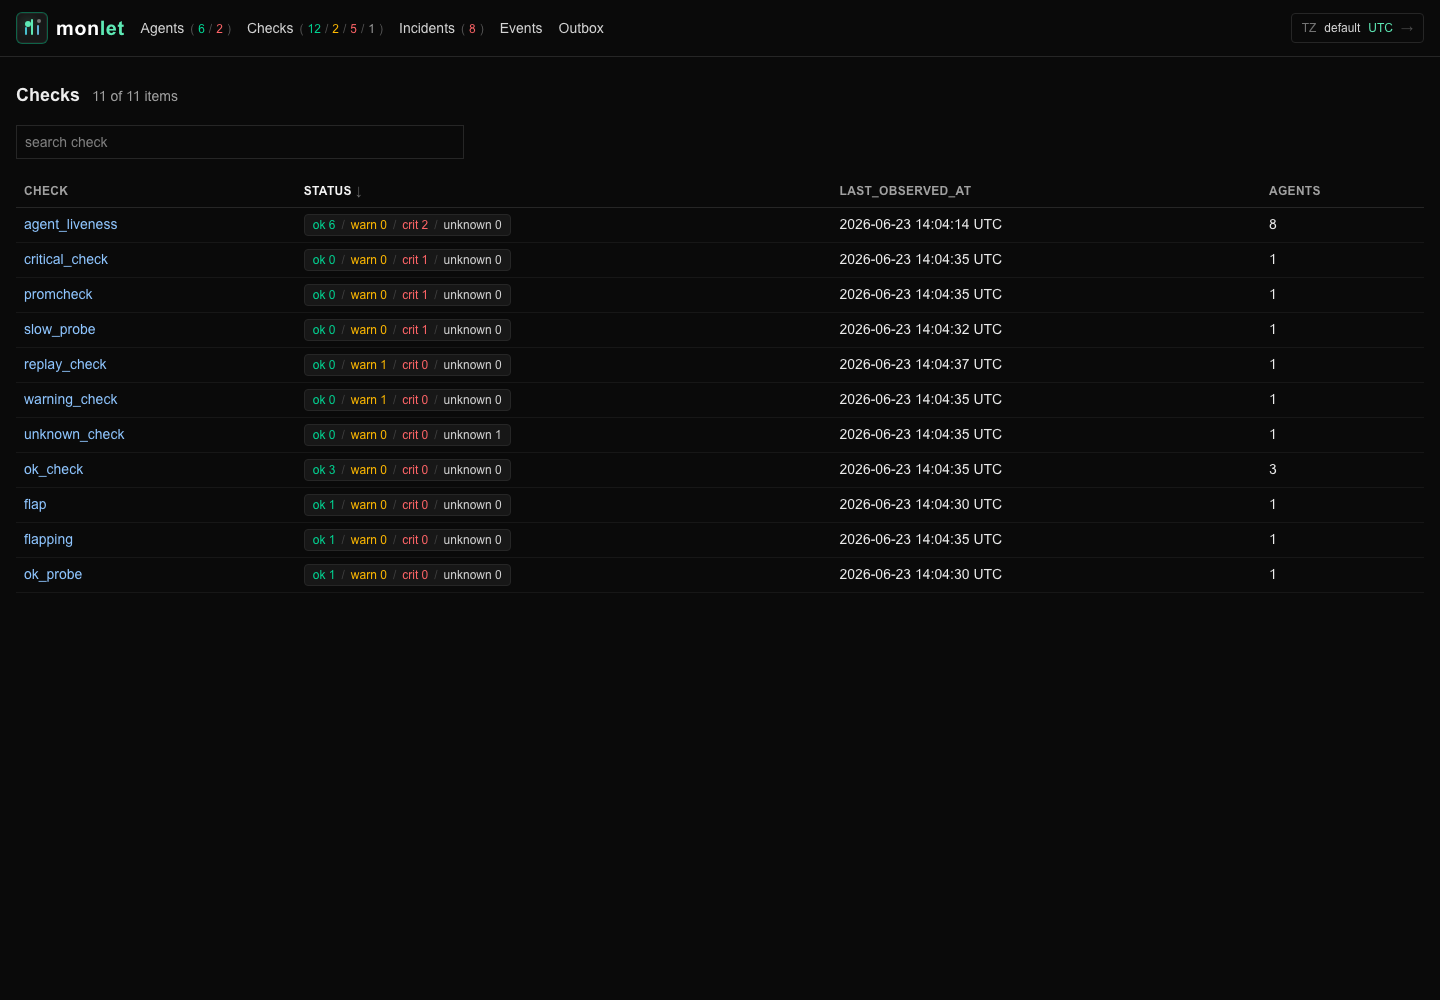Open the warning_check link
Viewport: 1440px width, 1000px height.
(x=70, y=399)
